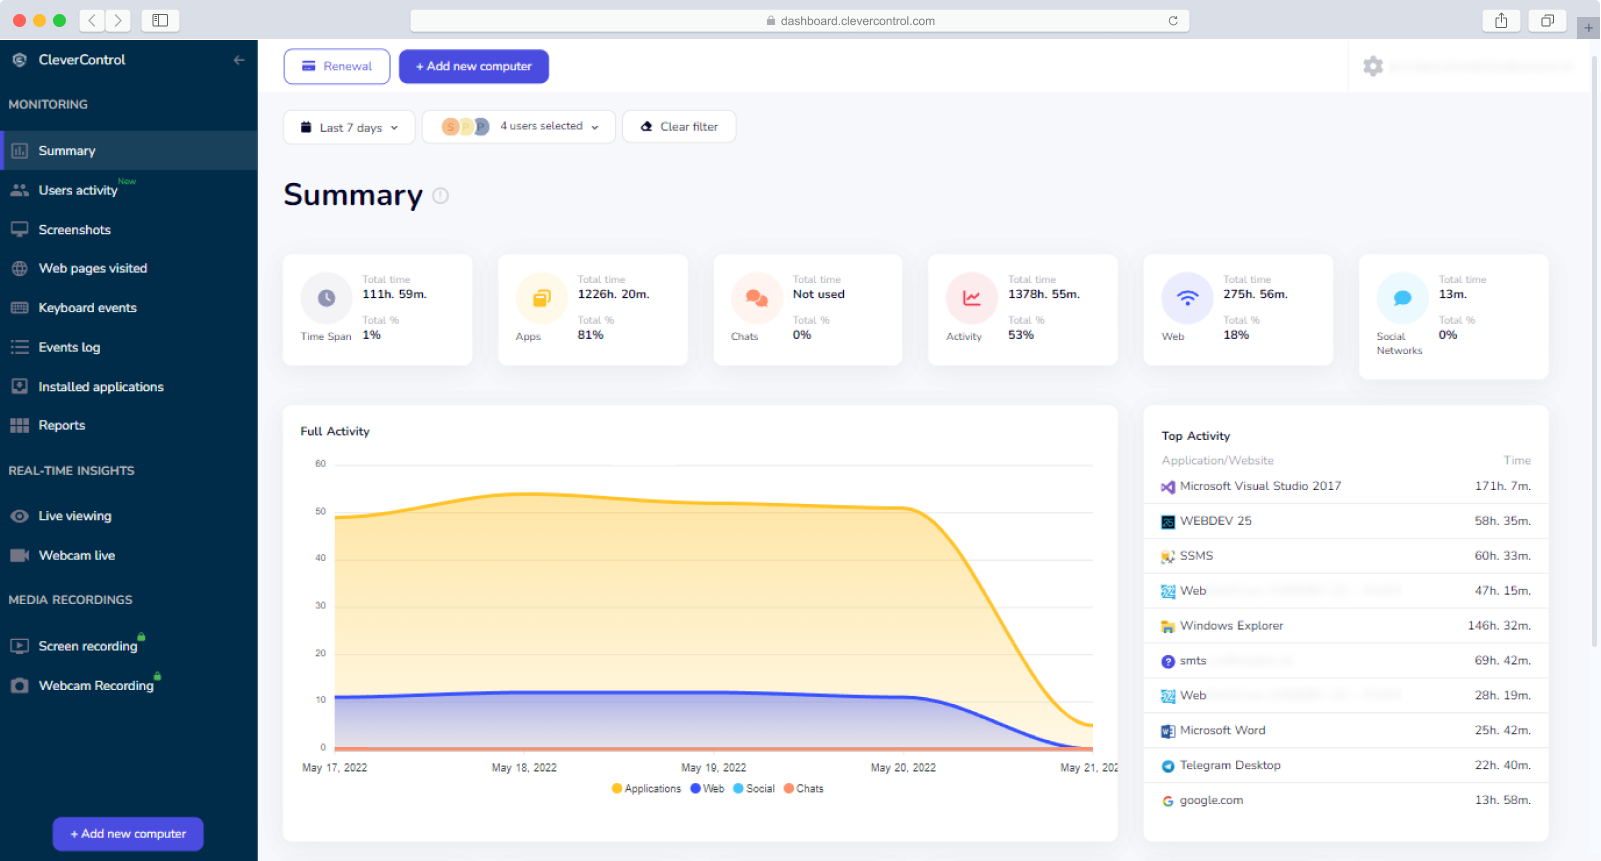The image size is (1601, 861).
Task: Toggle Chats series in chart legend
Action: pyautogui.click(x=804, y=789)
